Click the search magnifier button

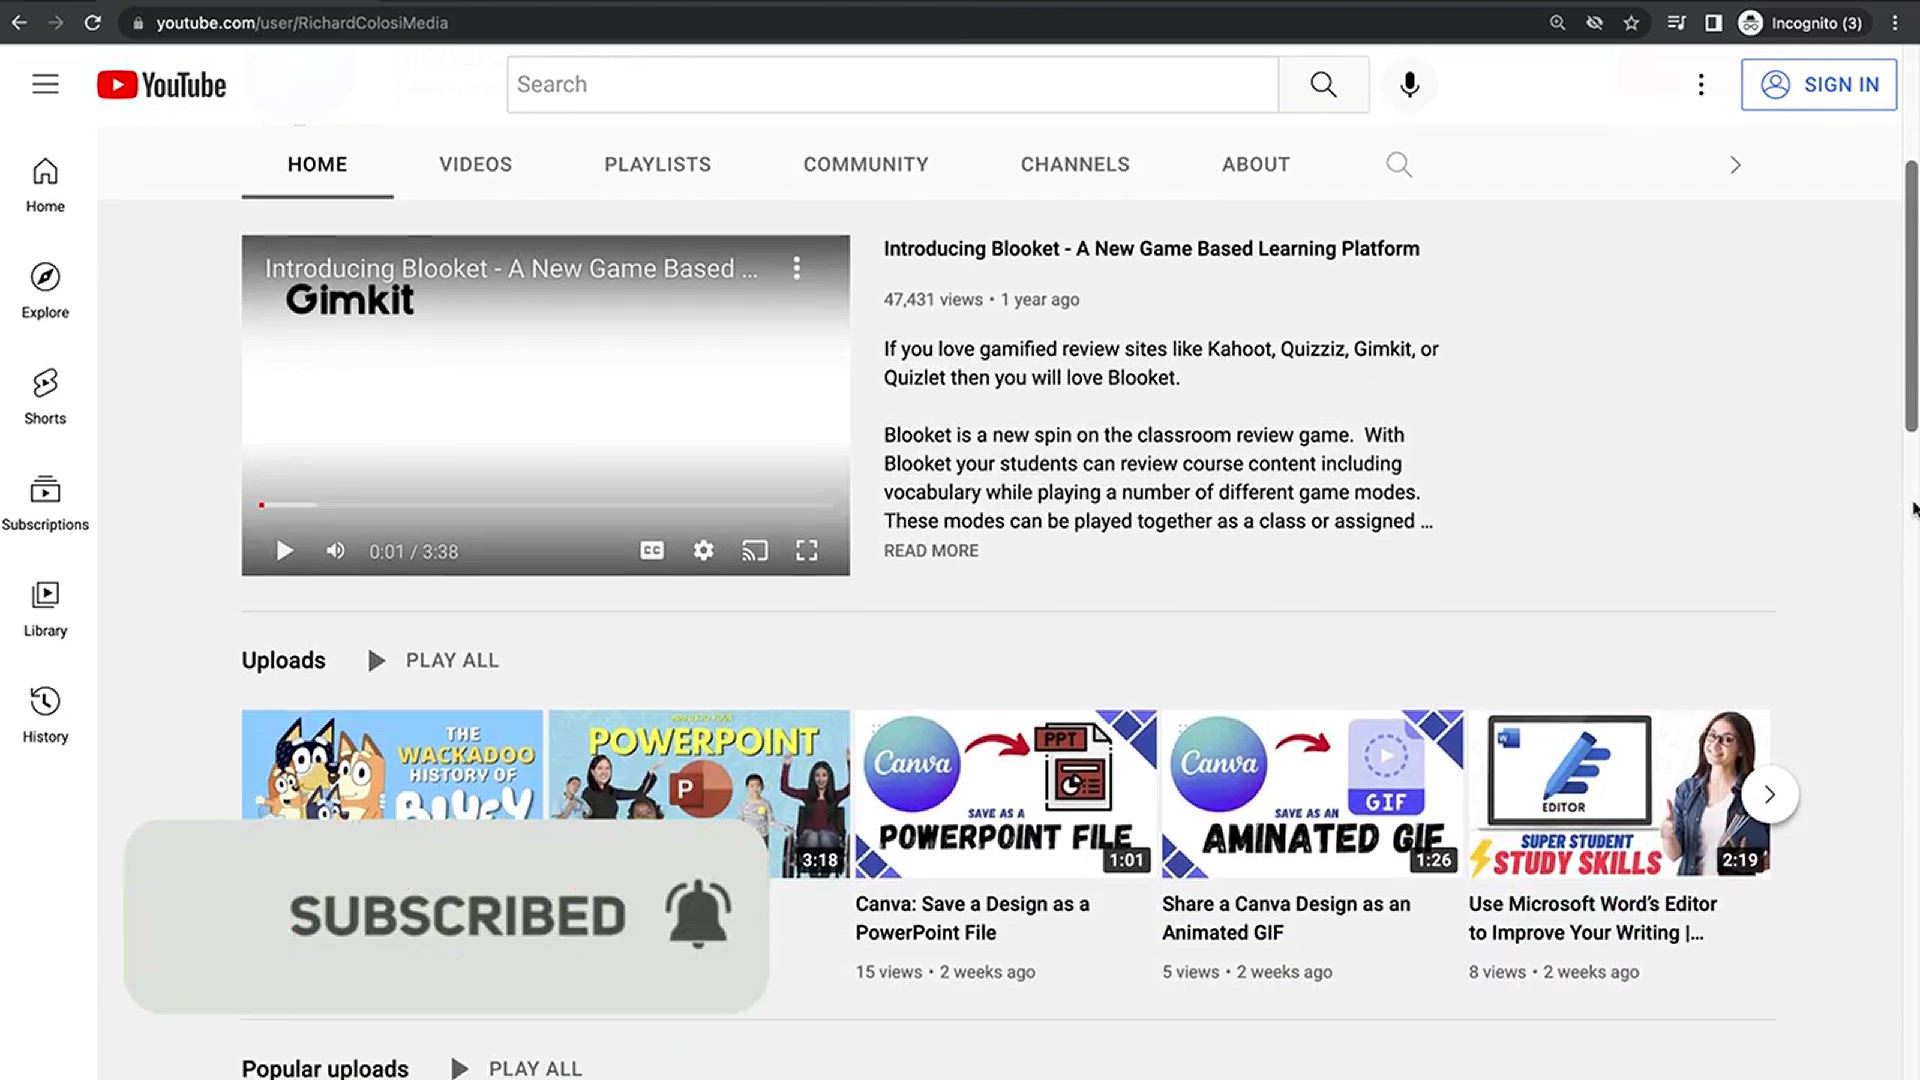point(1323,84)
